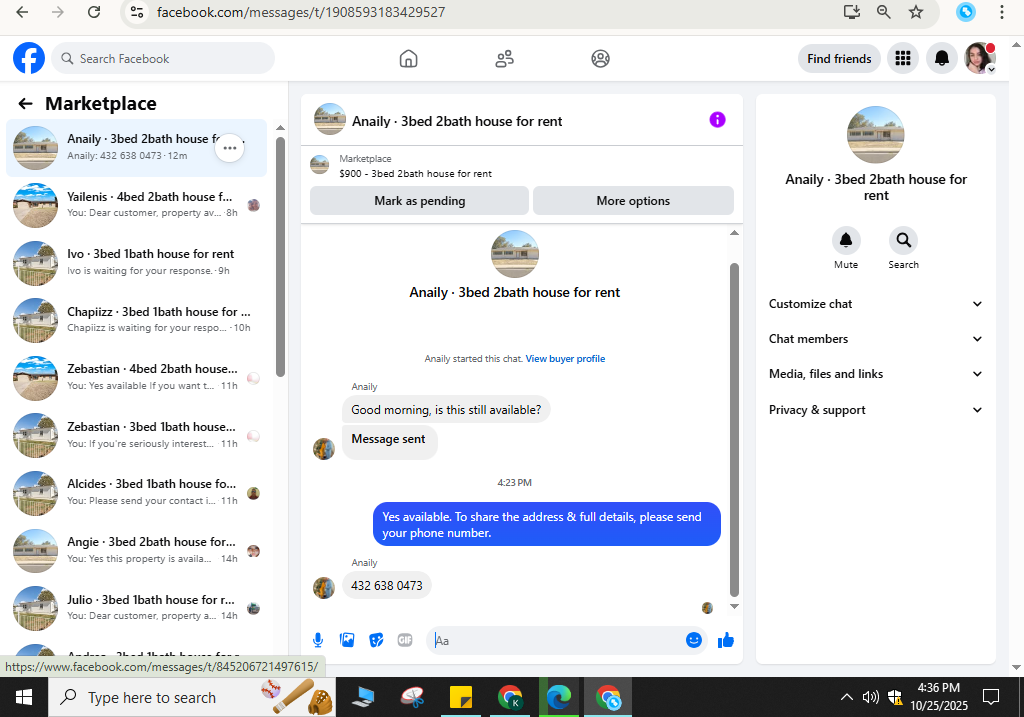Send a thumbs-up like
The width and height of the screenshot is (1024, 717).
coord(726,641)
